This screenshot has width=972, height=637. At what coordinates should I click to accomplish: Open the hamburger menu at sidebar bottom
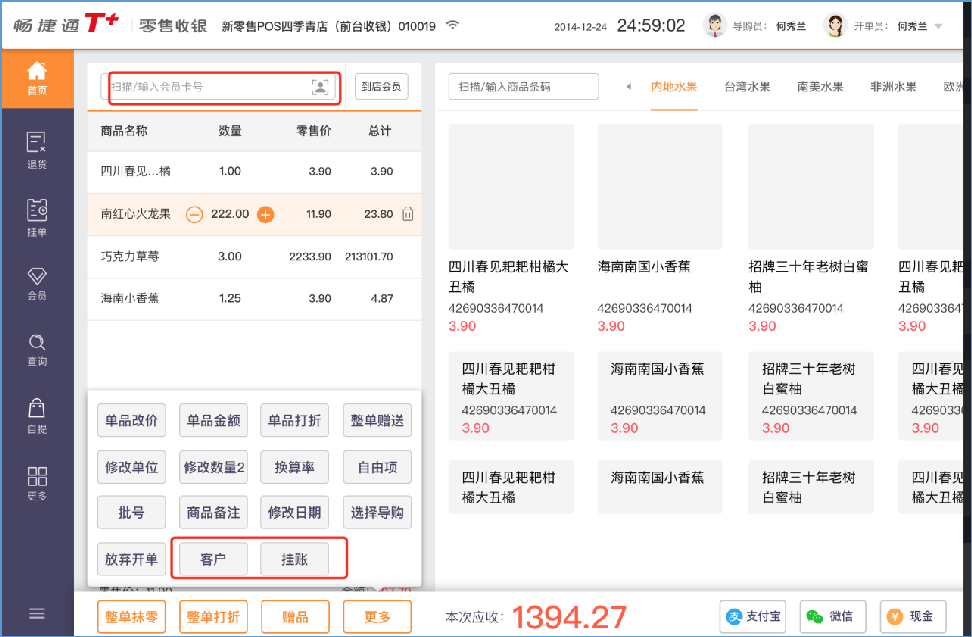pyautogui.click(x=36, y=614)
